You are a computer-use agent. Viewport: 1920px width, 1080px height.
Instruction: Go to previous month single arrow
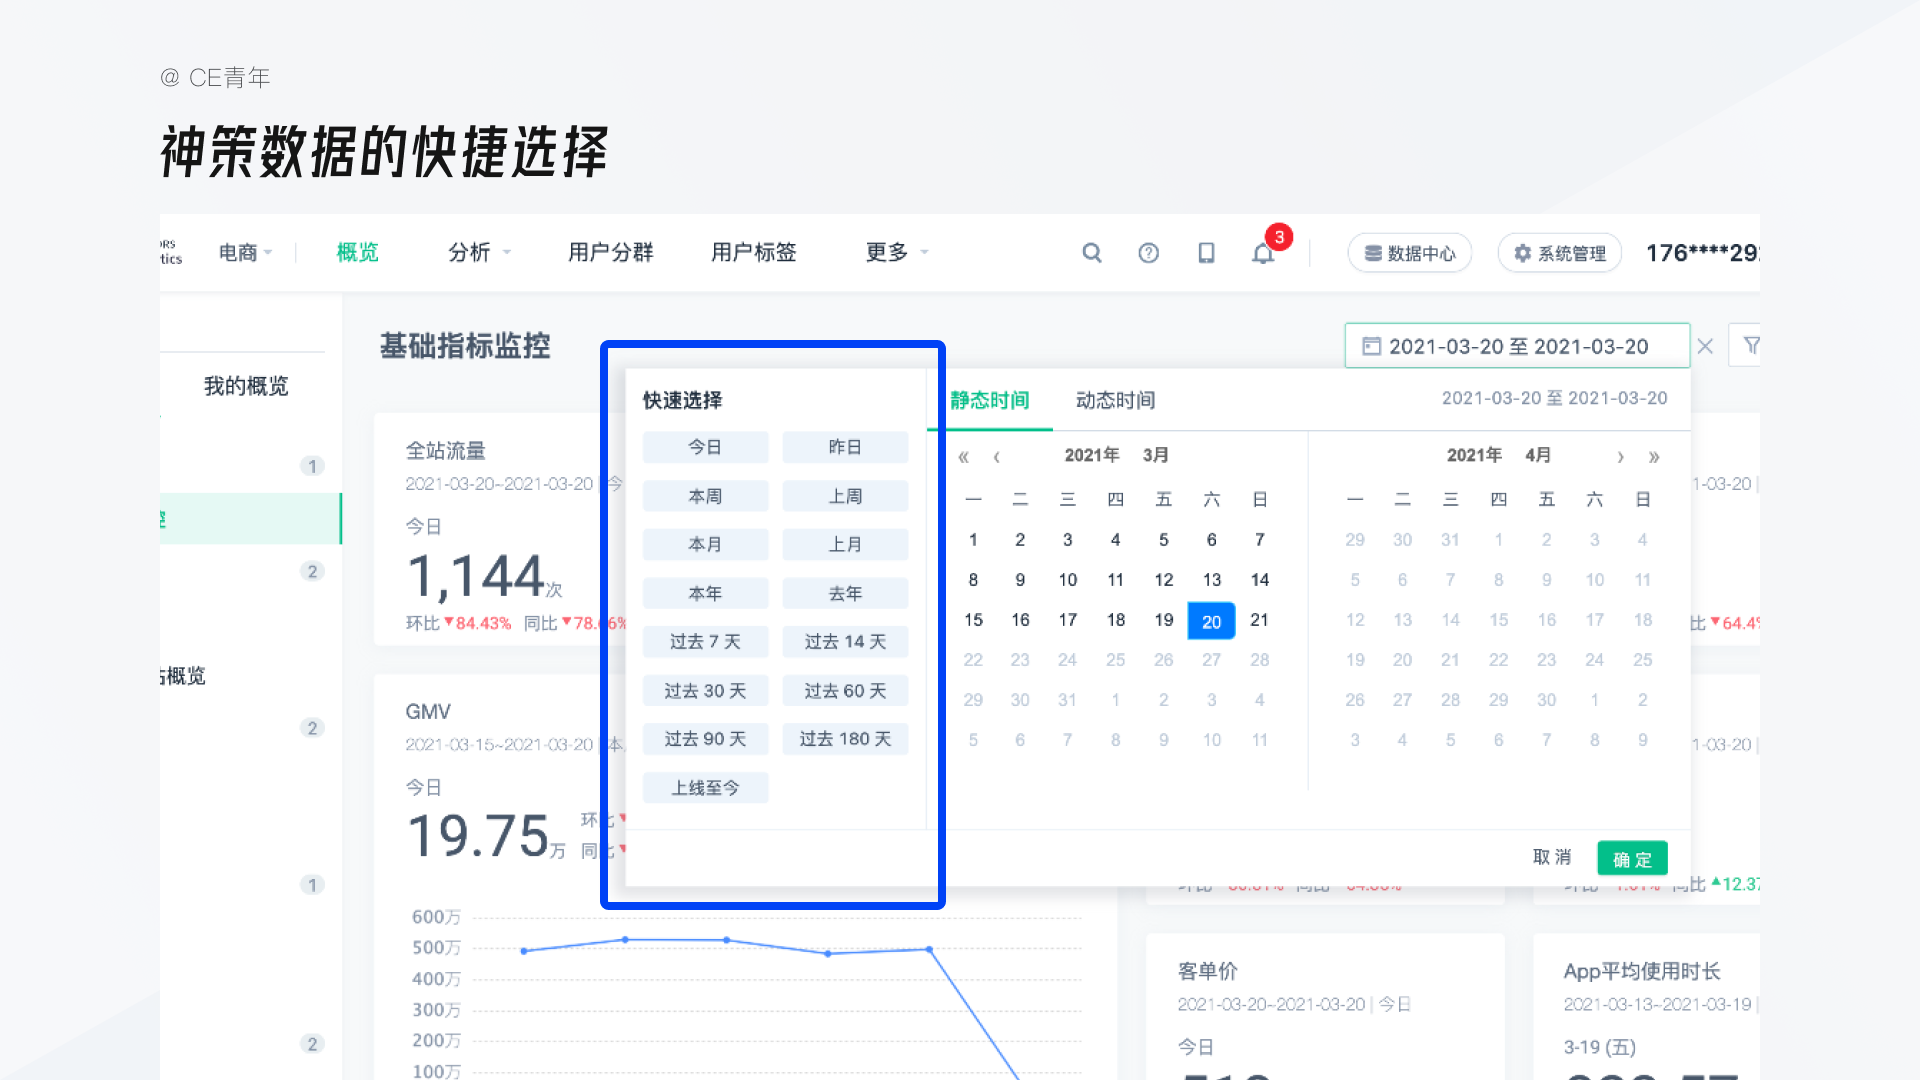point(996,457)
